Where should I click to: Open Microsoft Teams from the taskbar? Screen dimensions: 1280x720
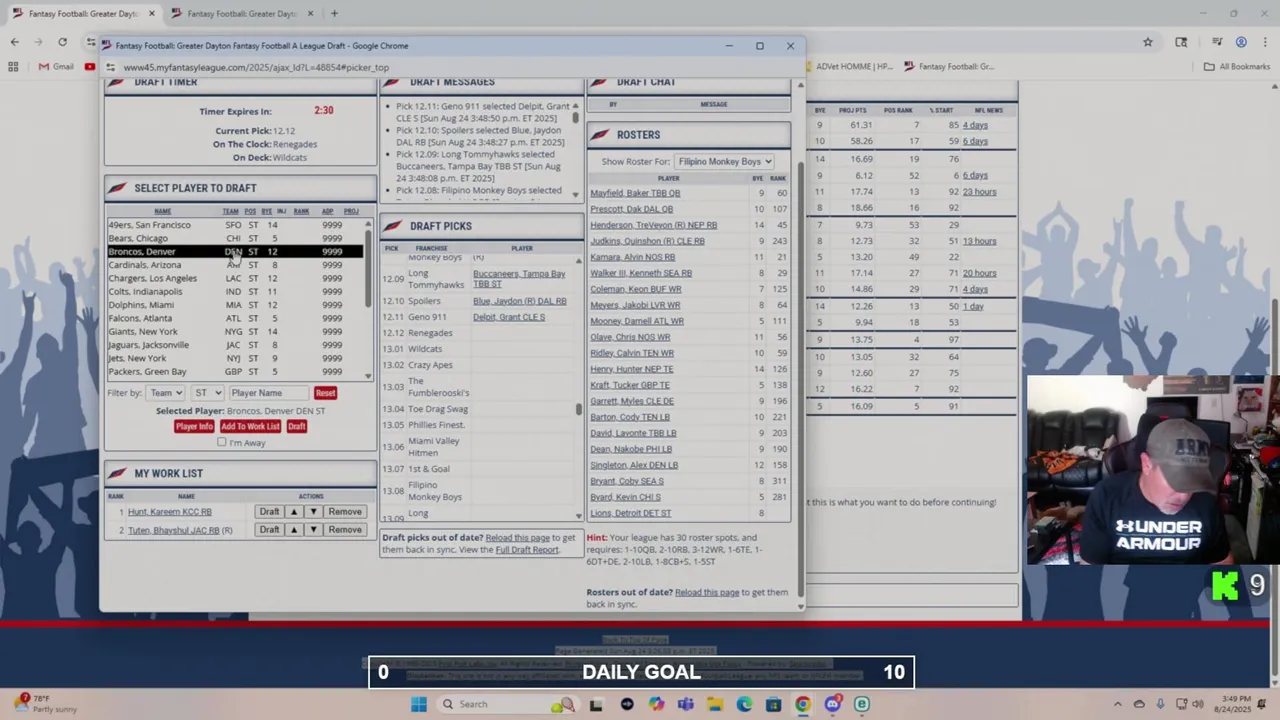685,704
